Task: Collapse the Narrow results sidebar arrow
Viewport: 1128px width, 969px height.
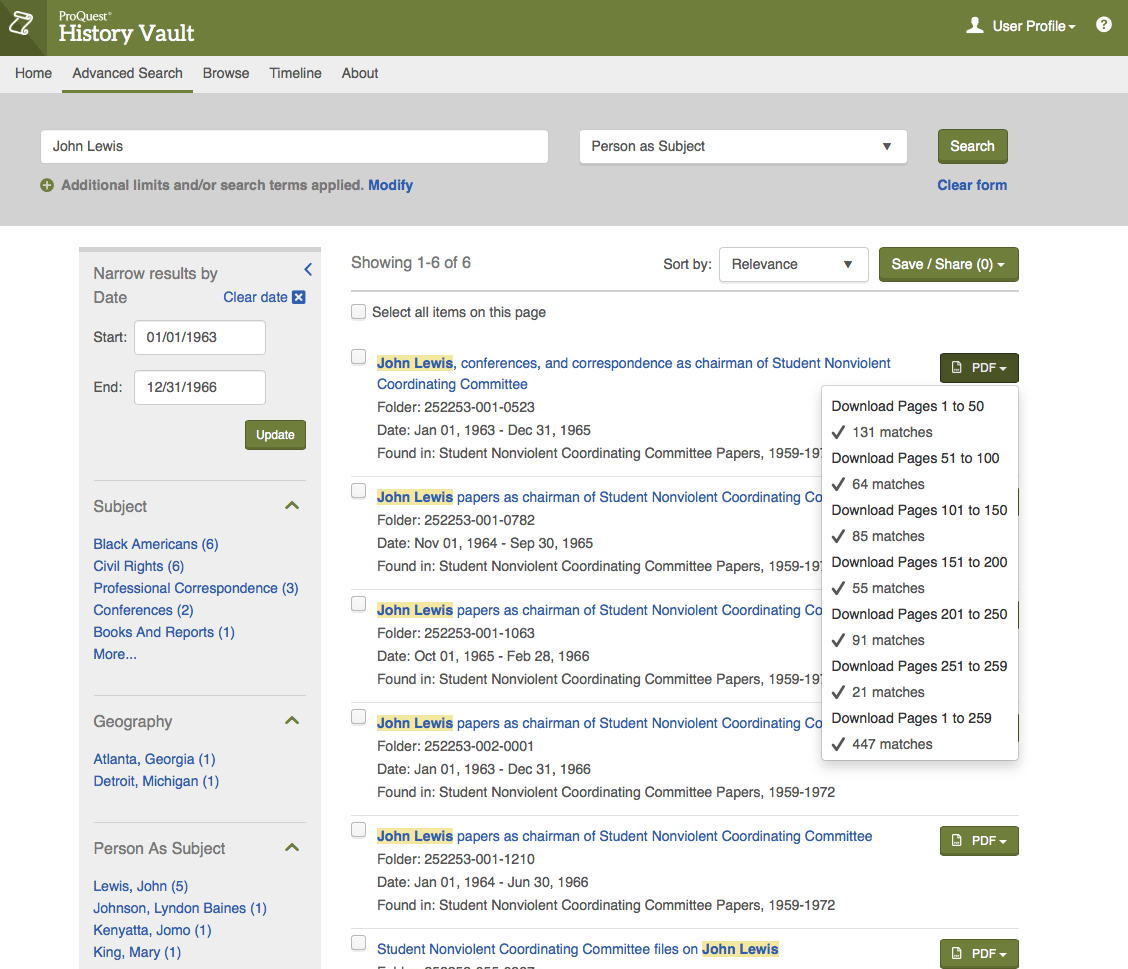Action: point(308,269)
